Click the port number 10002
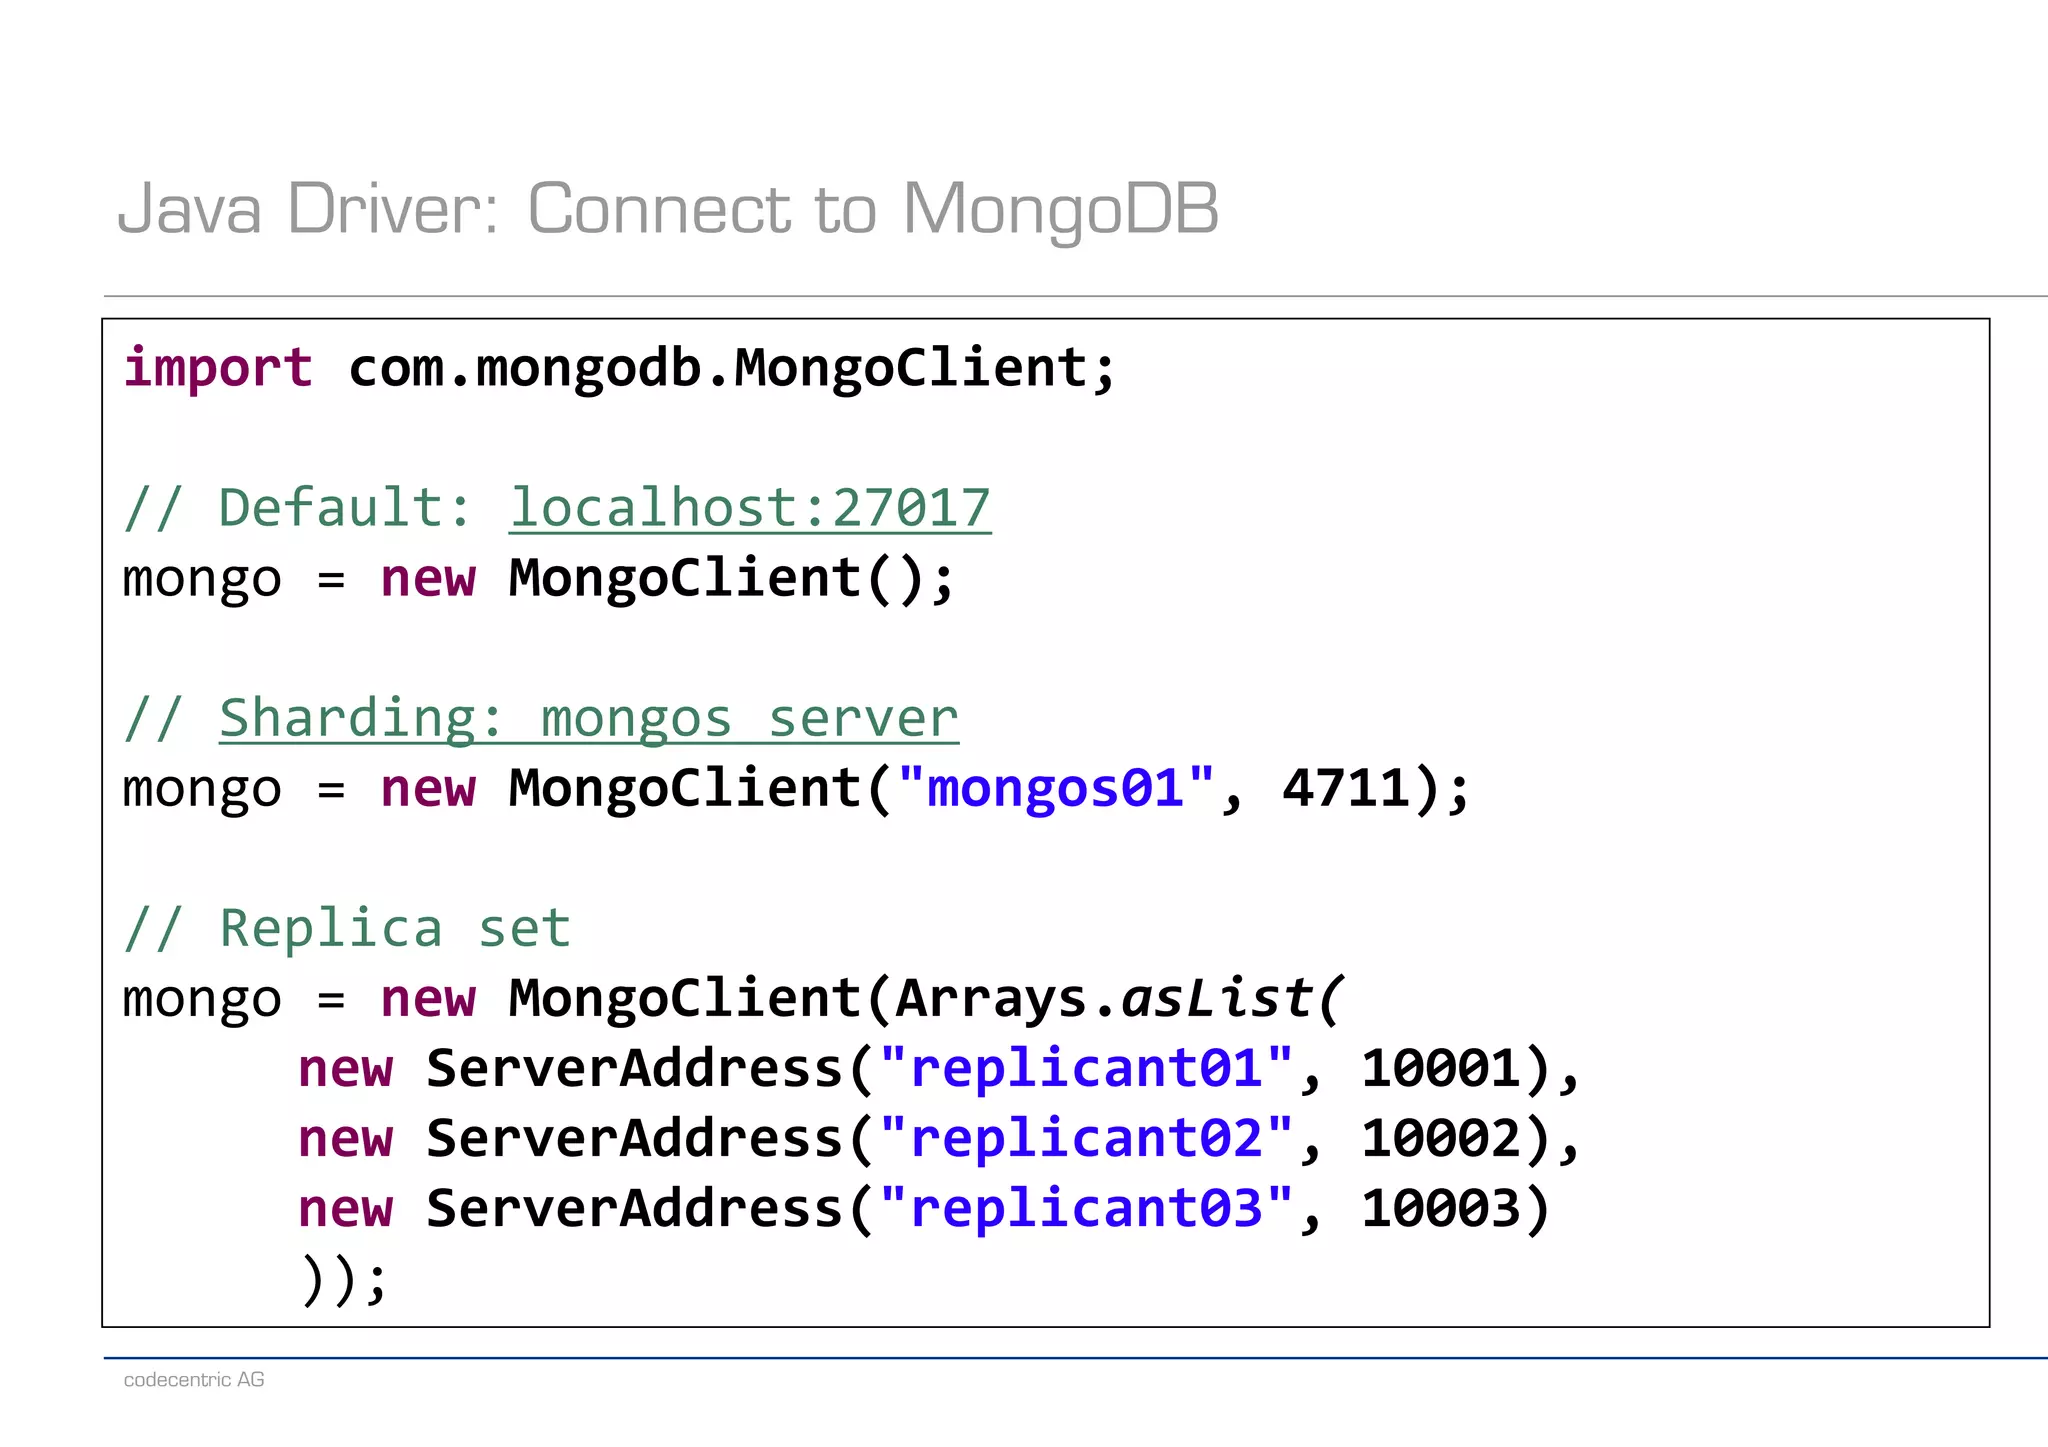The image size is (2048, 1447). tap(1441, 1138)
